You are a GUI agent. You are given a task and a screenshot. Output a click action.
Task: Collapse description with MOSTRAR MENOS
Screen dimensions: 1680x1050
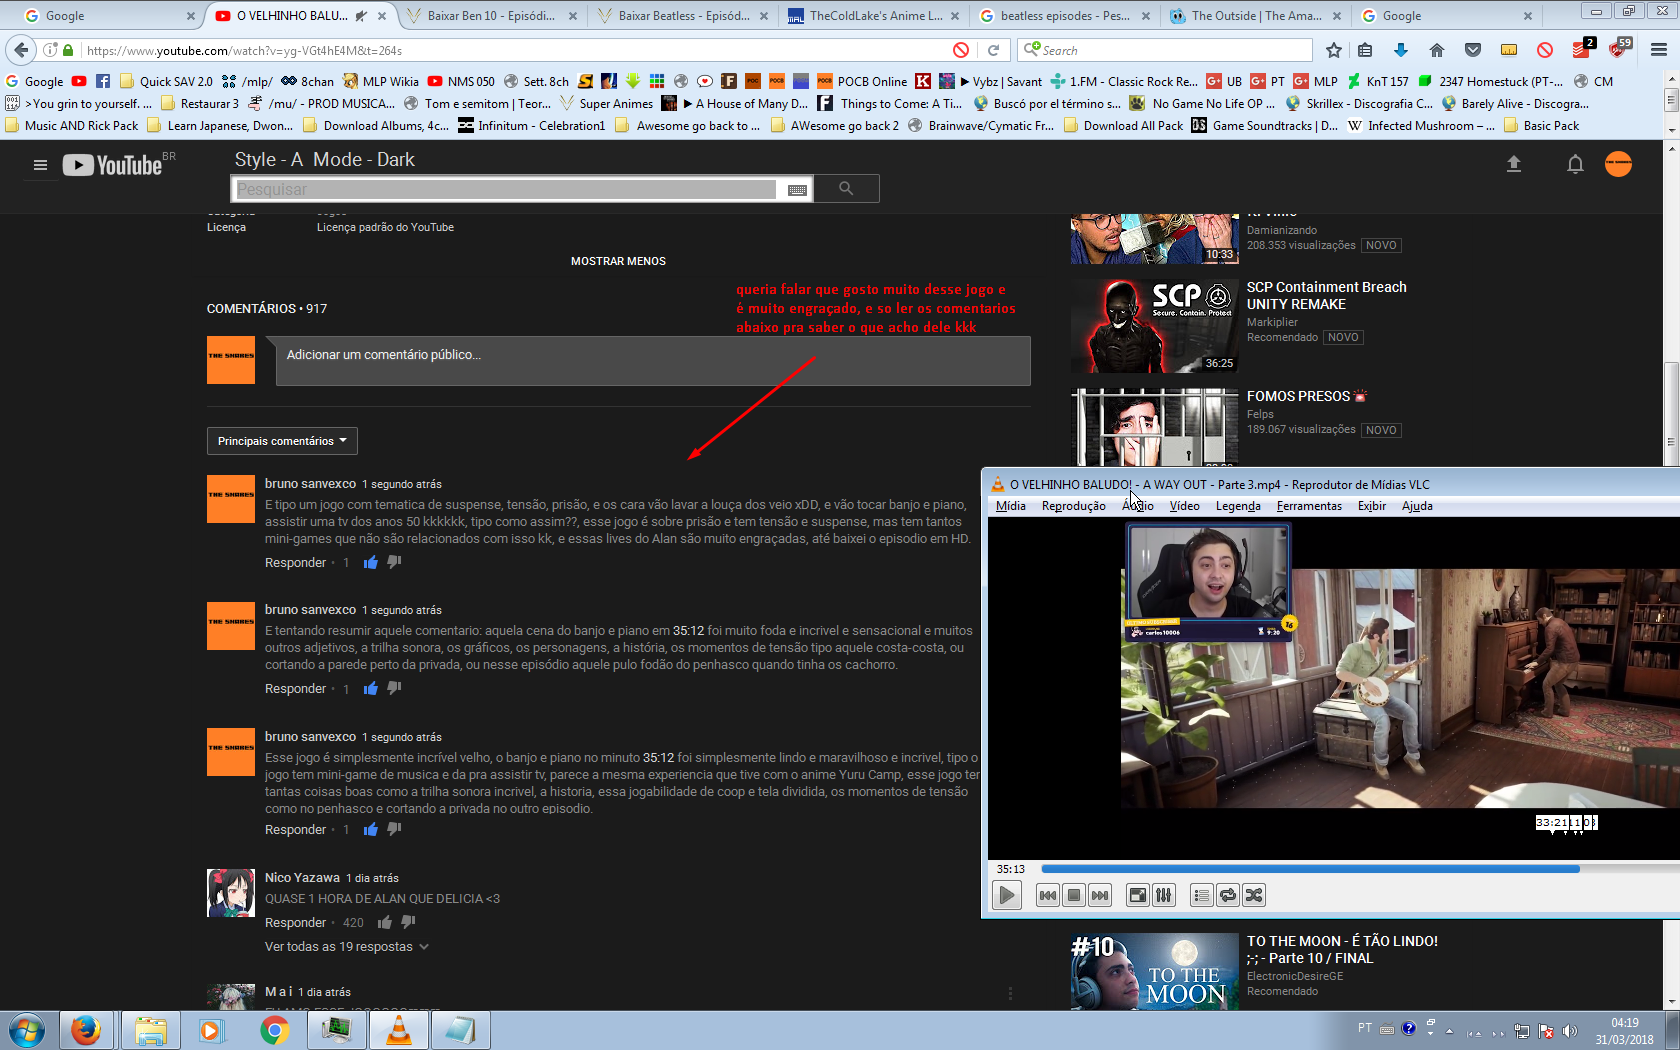[618, 261]
